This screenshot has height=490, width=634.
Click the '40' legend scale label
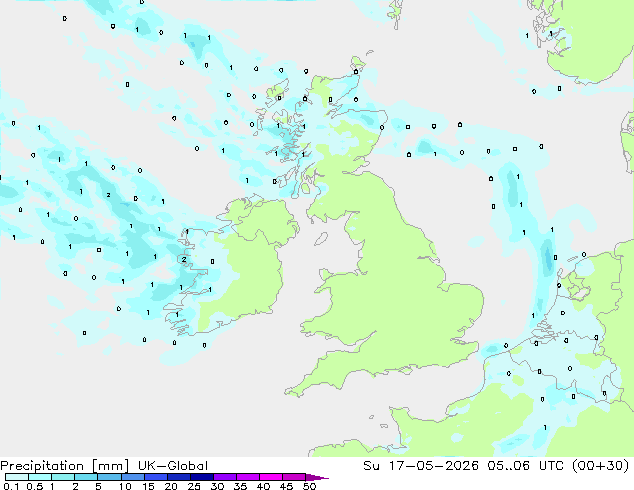(x=263, y=486)
